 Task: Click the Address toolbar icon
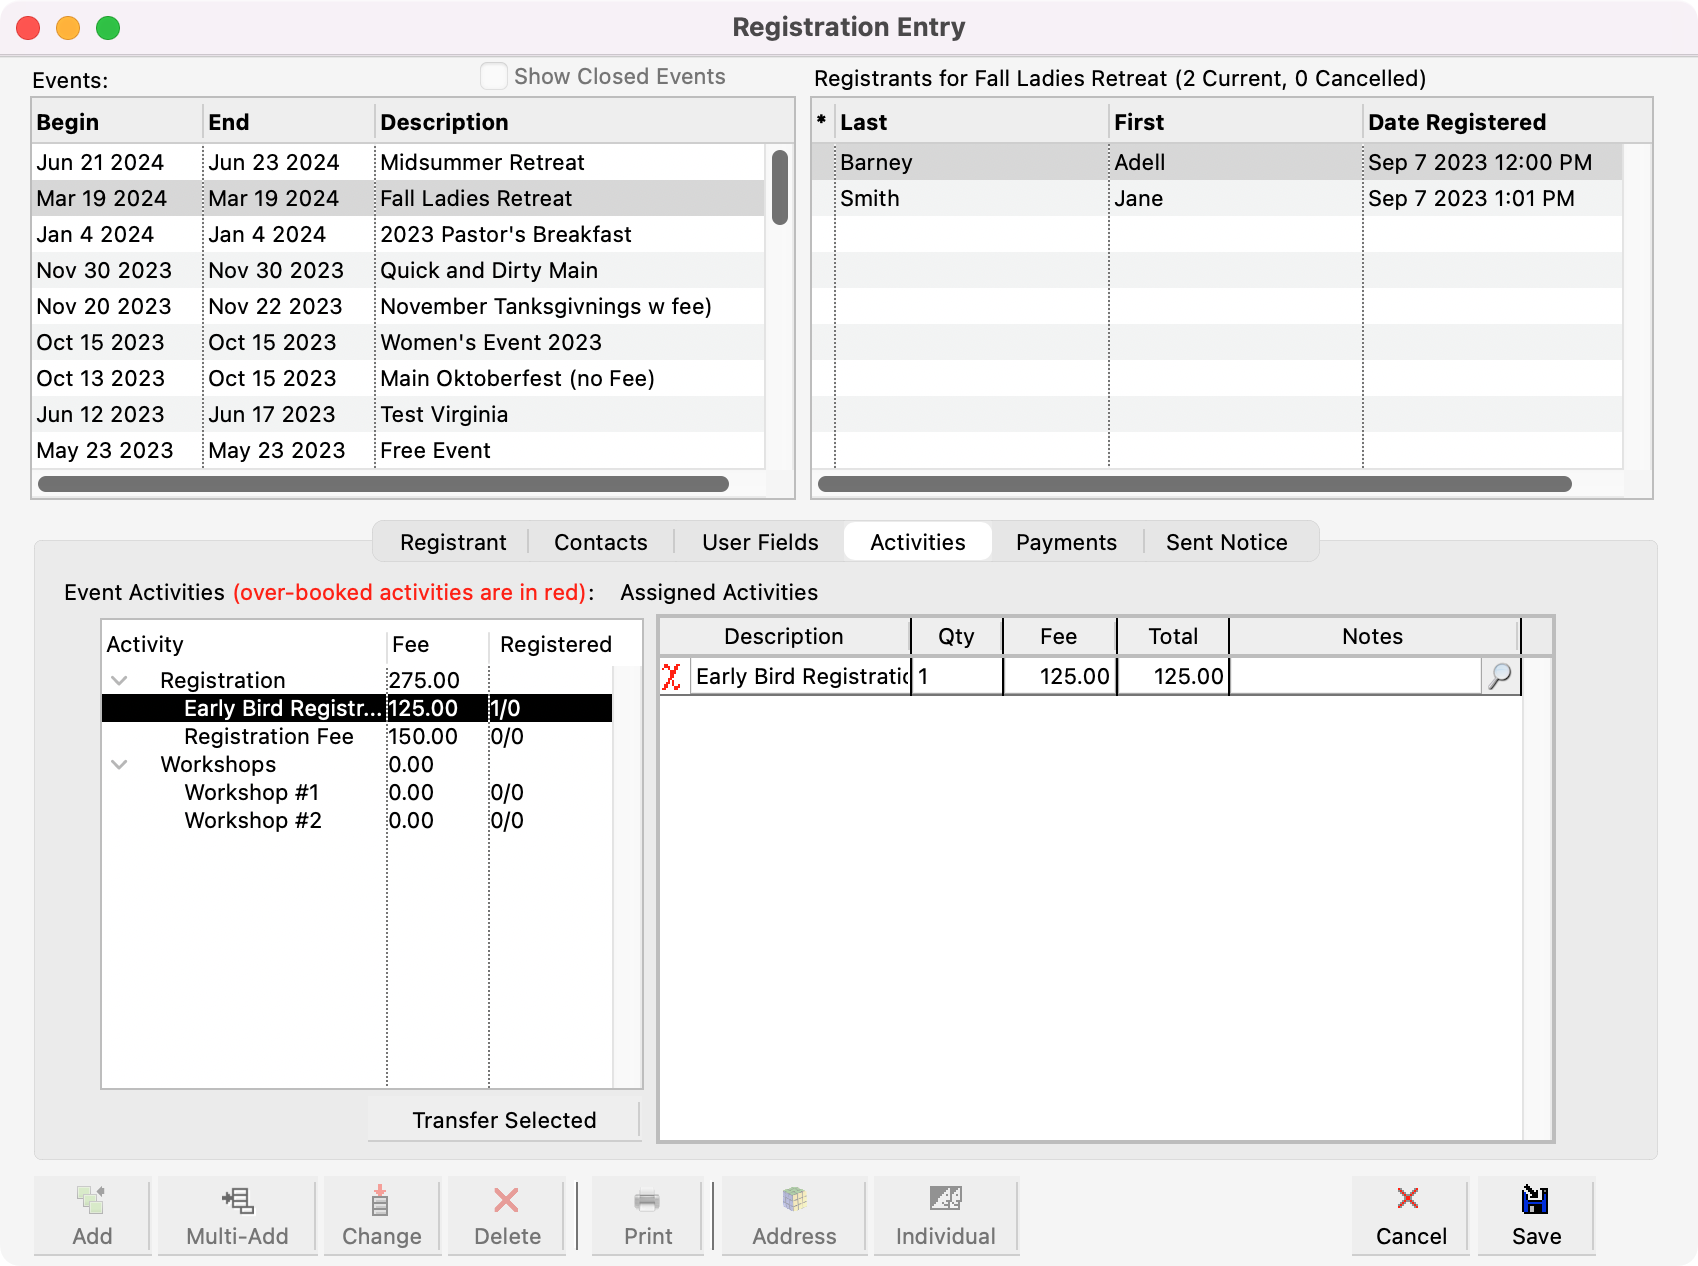click(x=794, y=1200)
